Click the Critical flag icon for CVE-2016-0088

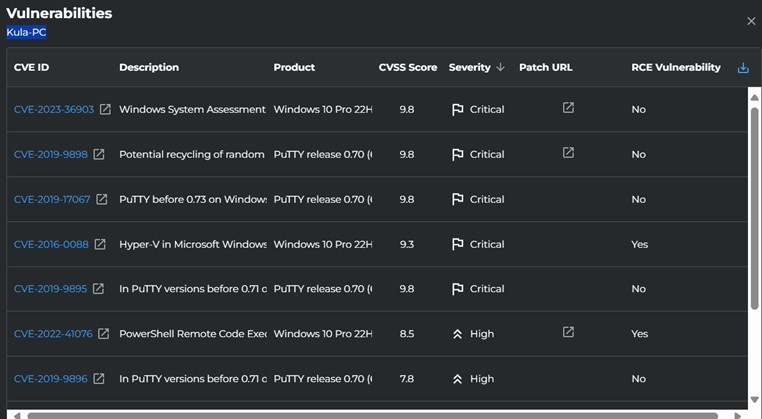point(457,244)
